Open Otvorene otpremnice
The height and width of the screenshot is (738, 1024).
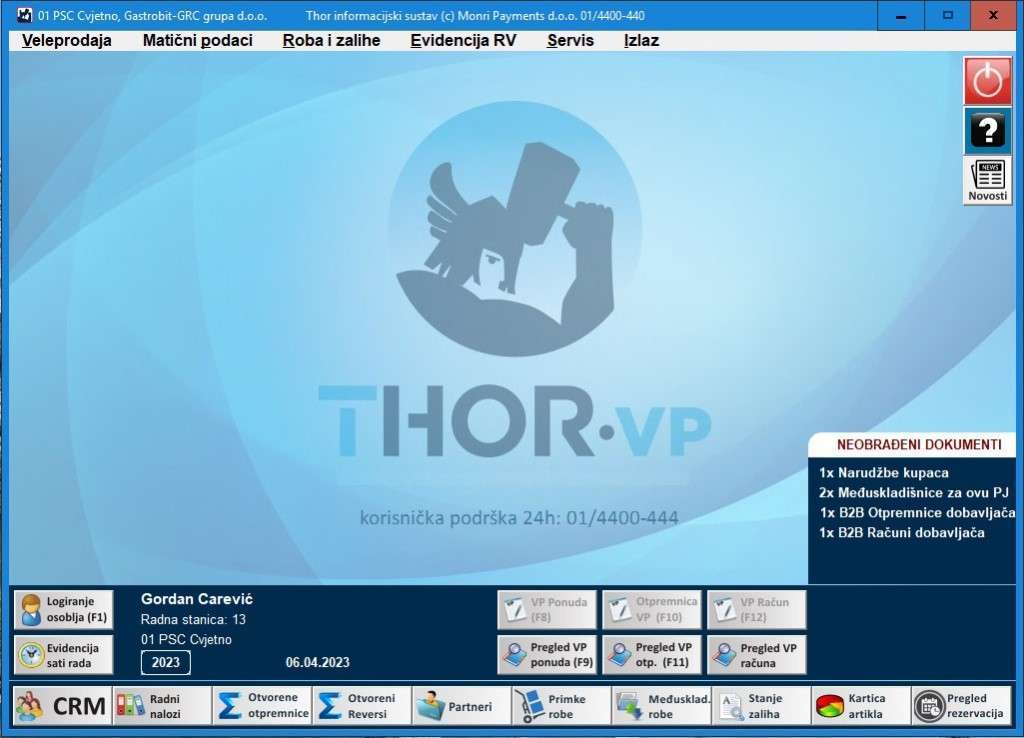262,706
